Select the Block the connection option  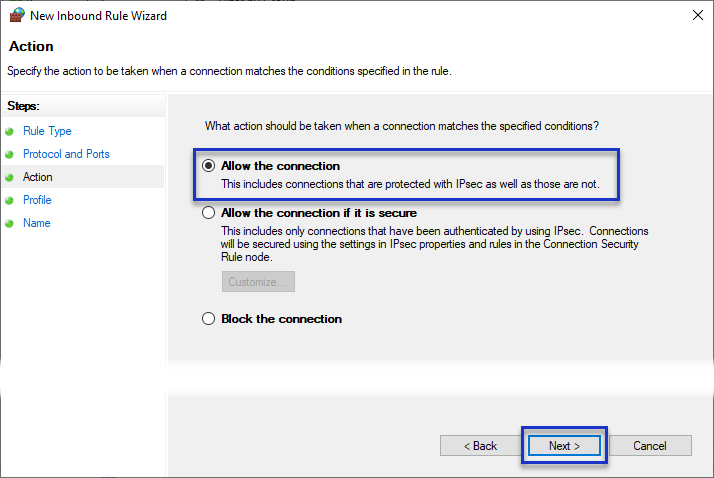pos(209,319)
